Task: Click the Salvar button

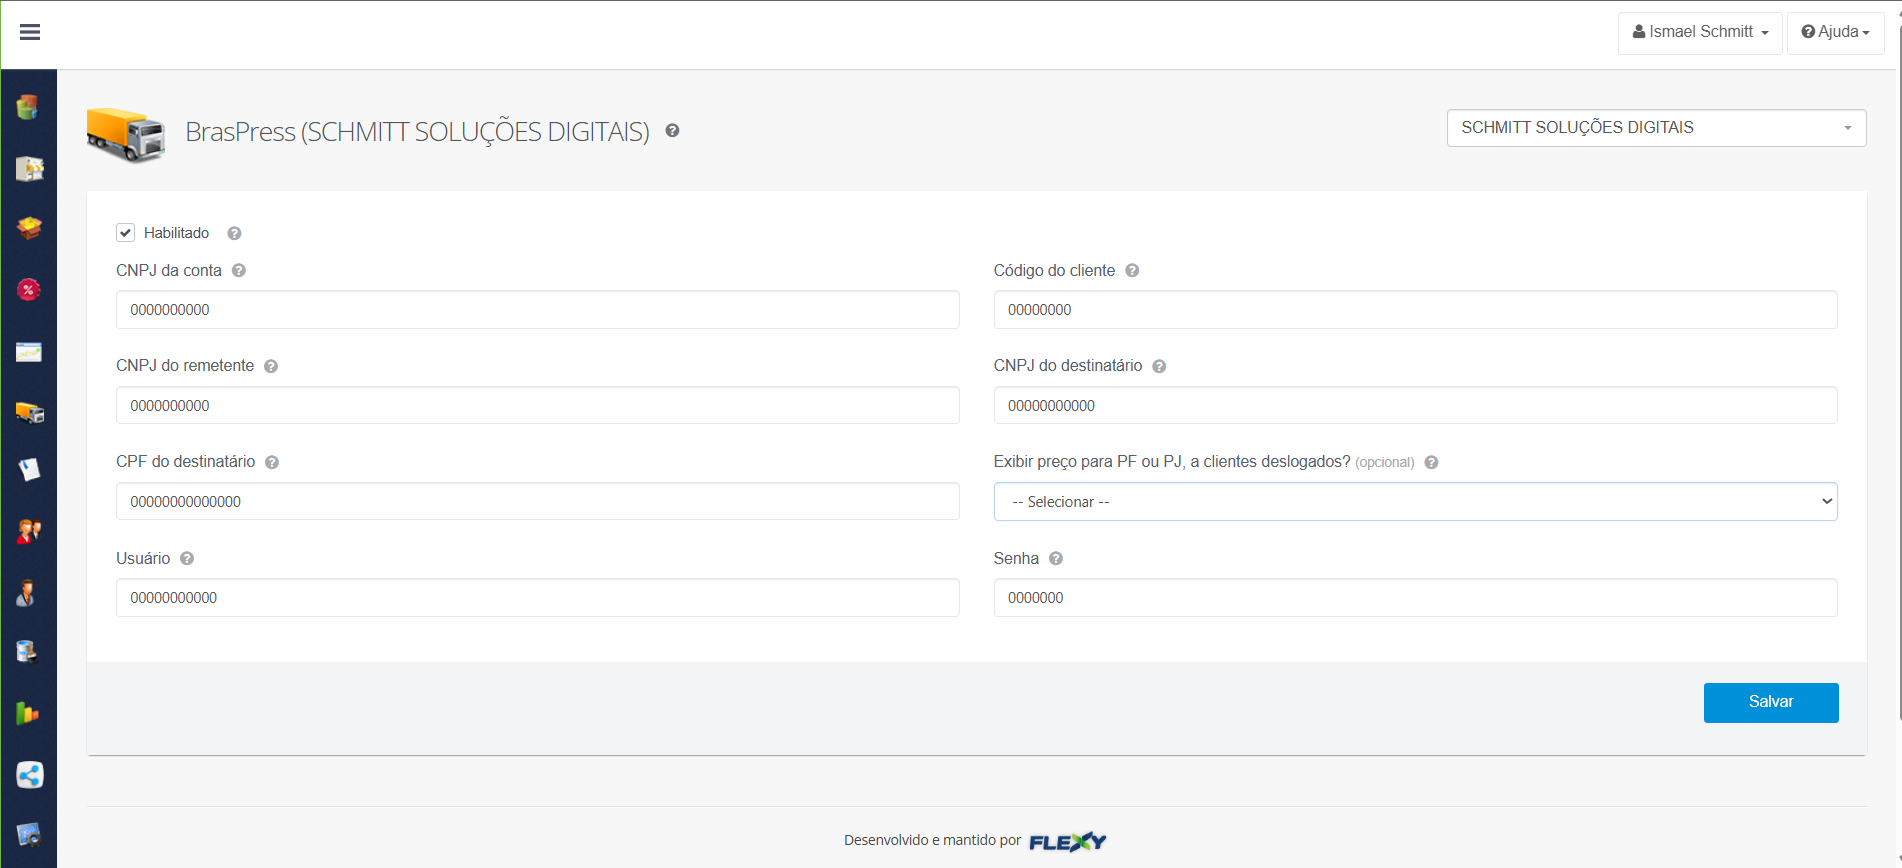Action: 1770,702
